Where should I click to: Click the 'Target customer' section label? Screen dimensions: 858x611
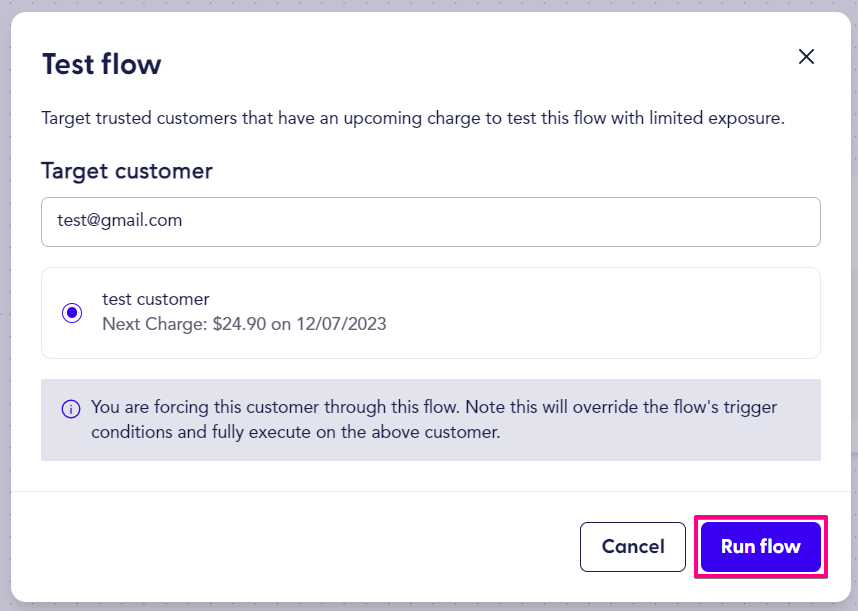(x=126, y=171)
